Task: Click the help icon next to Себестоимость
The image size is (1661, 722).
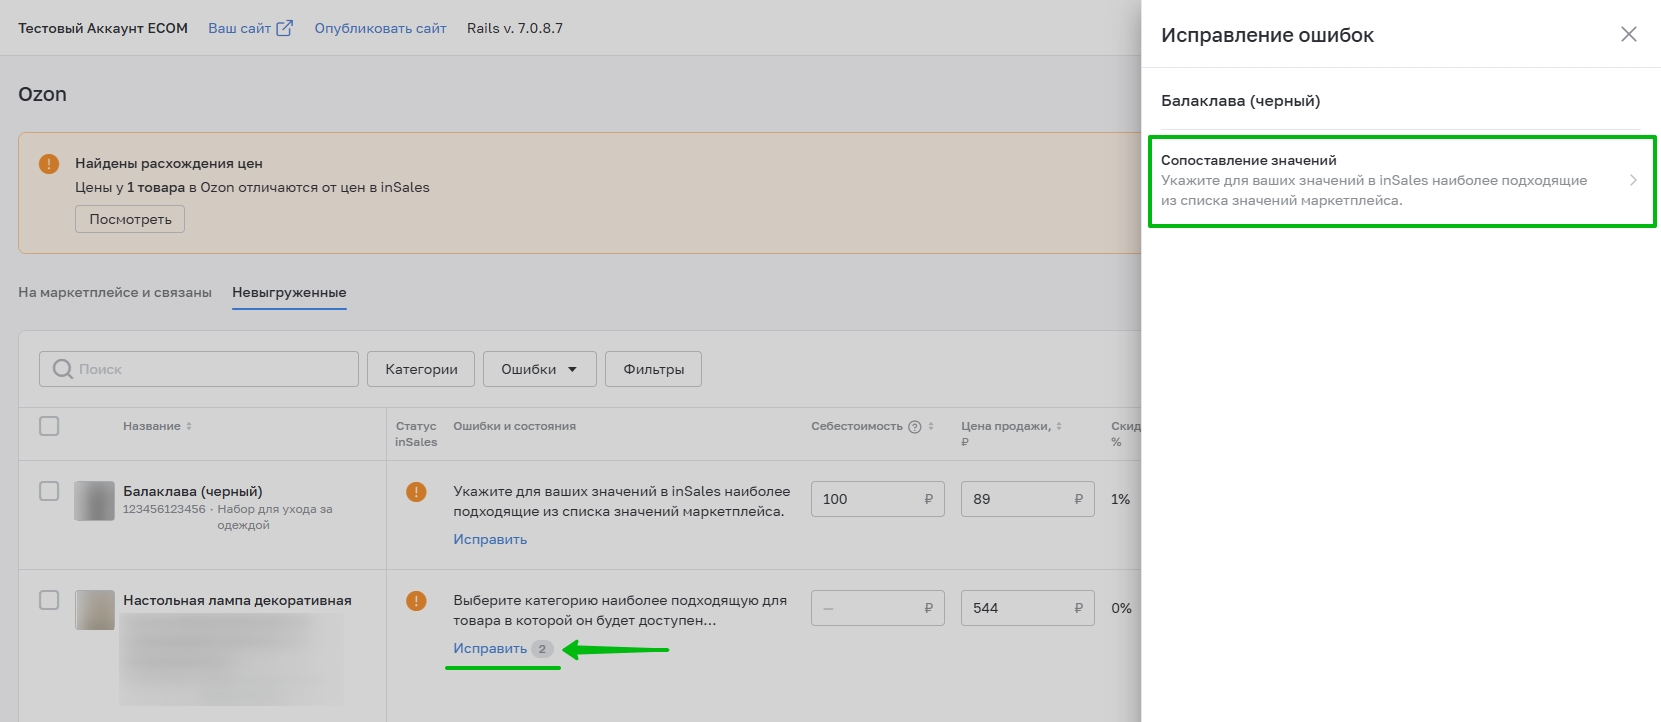Action: coord(914,427)
